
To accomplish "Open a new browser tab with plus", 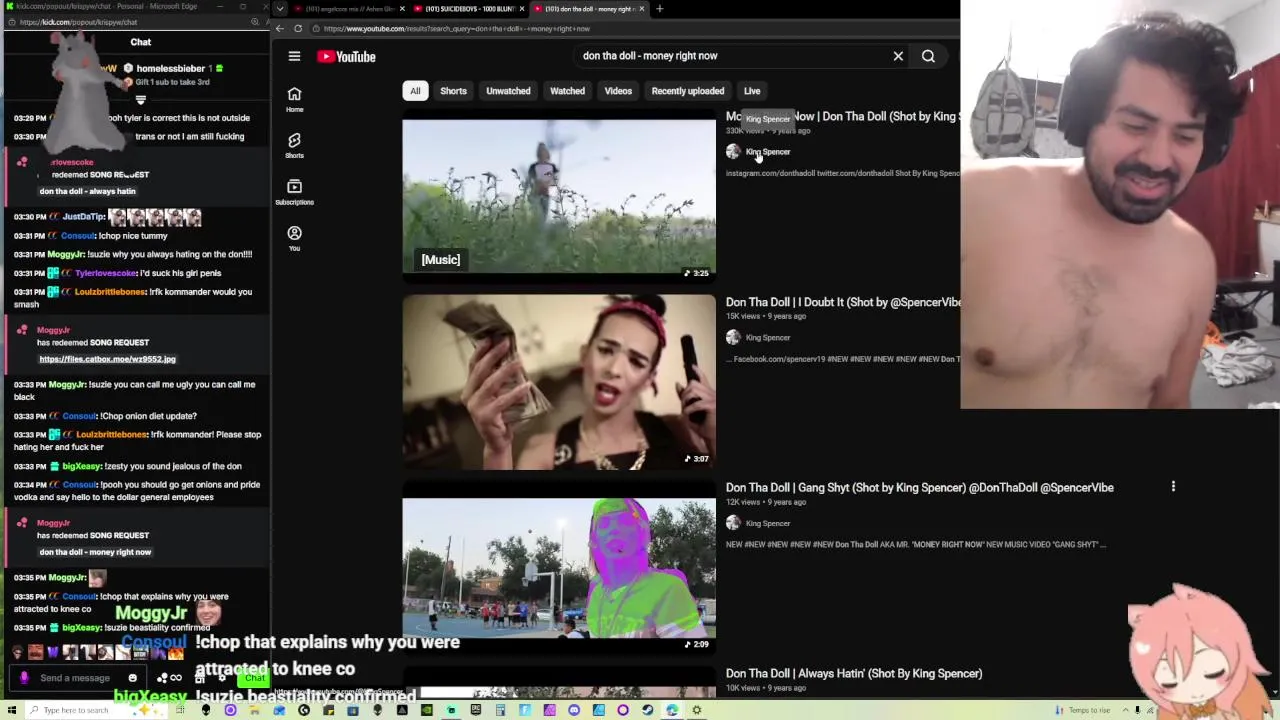I will click(x=659, y=9).
